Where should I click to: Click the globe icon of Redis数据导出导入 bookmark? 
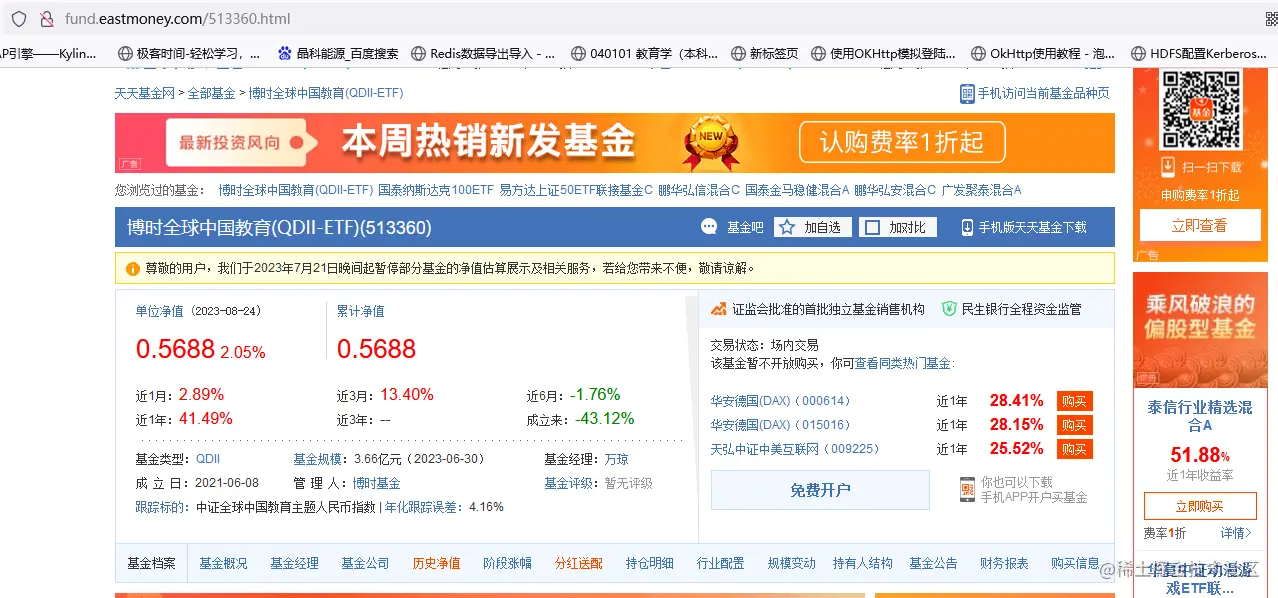point(419,54)
